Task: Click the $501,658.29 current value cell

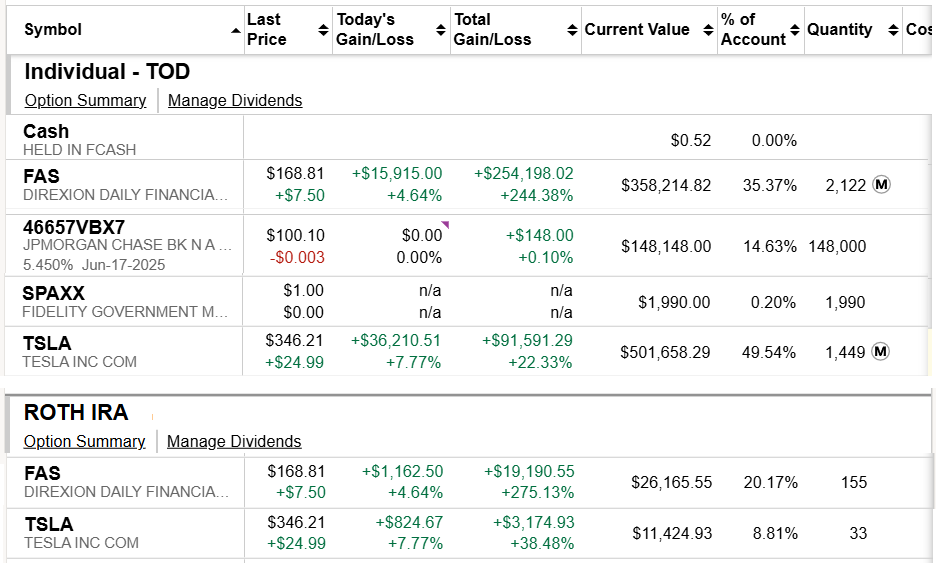Action: pyautogui.click(x=665, y=352)
